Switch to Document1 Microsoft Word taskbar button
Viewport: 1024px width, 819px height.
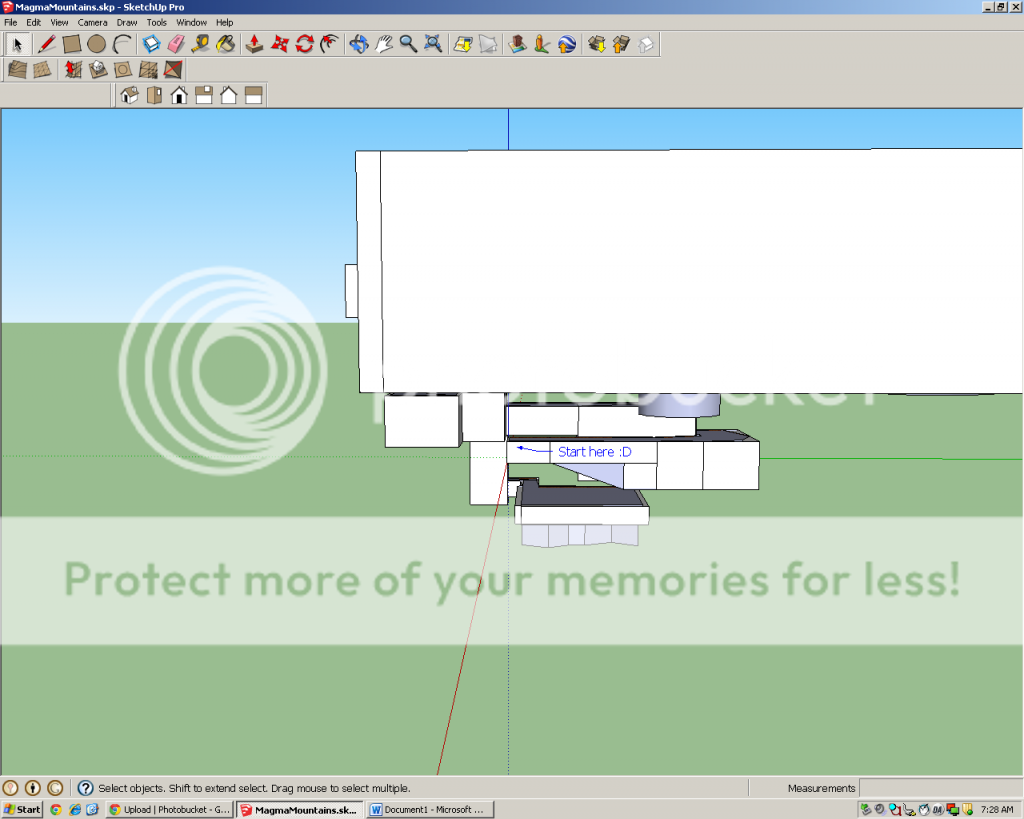(x=430, y=809)
